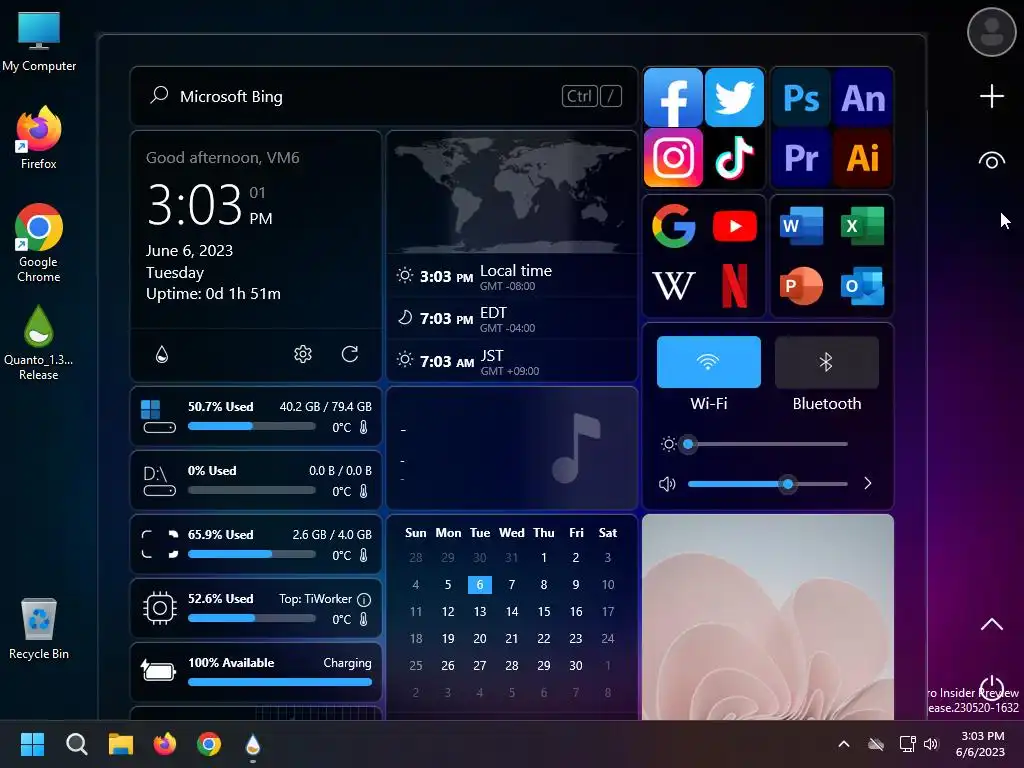
Task: Select June 6 in the calendar
Action: coord(479,584)
